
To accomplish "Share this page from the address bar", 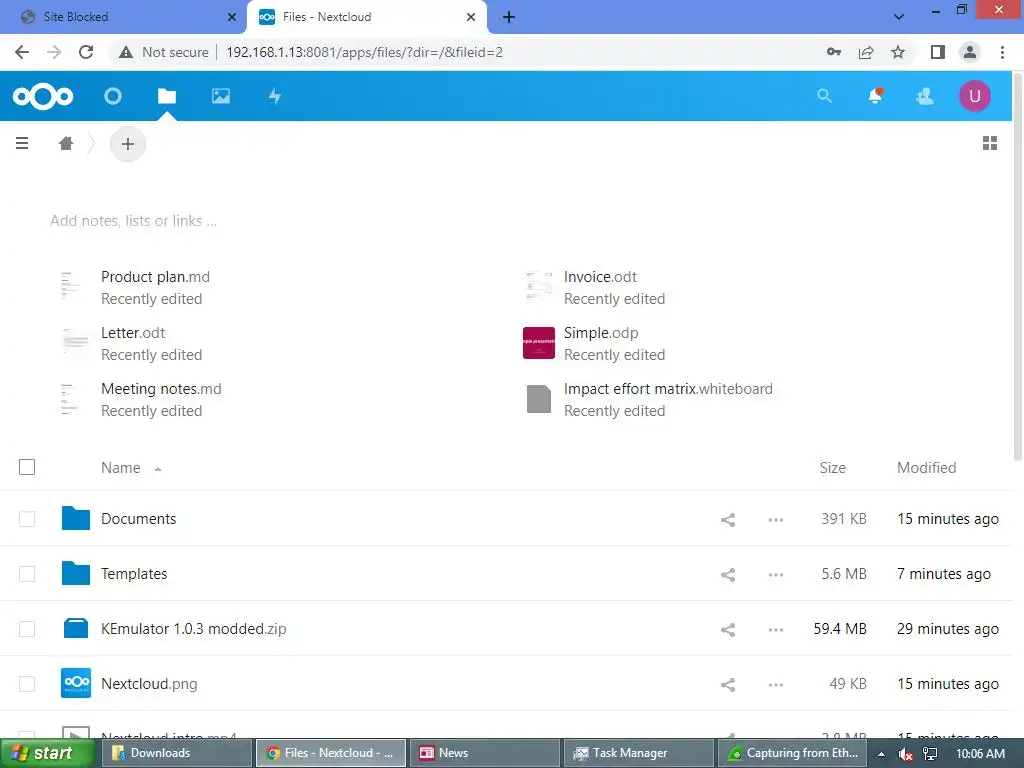I will 866,52.
